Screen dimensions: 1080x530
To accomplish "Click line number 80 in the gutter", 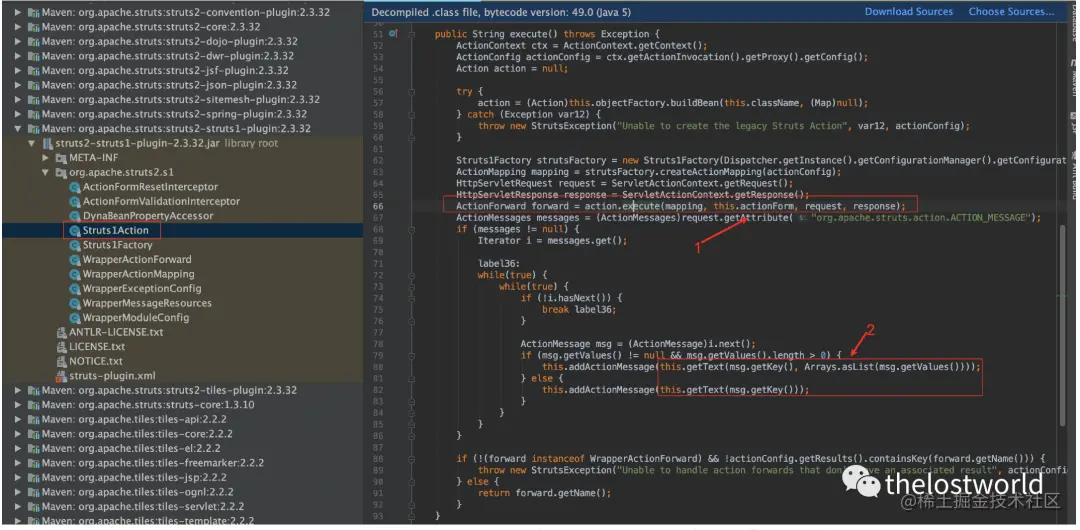I will coord(376,367).
